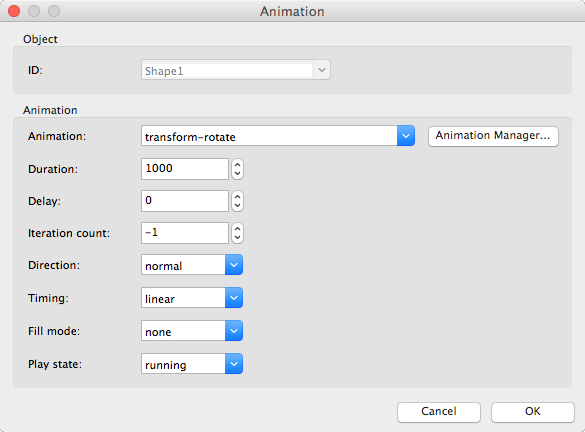Expand the Timing dropdown set to linear

tap(192, 298)
